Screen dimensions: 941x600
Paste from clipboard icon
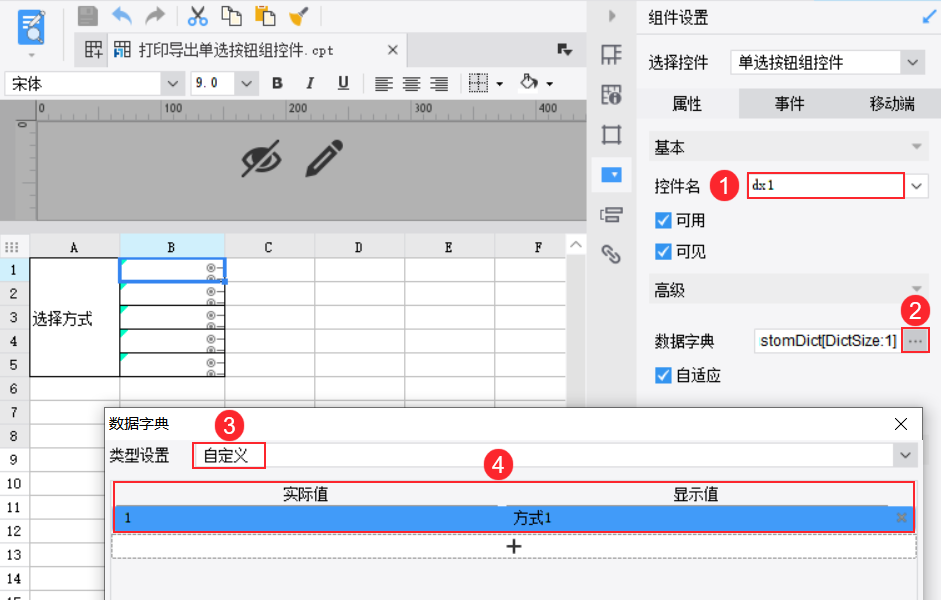(x=265, y=16)
